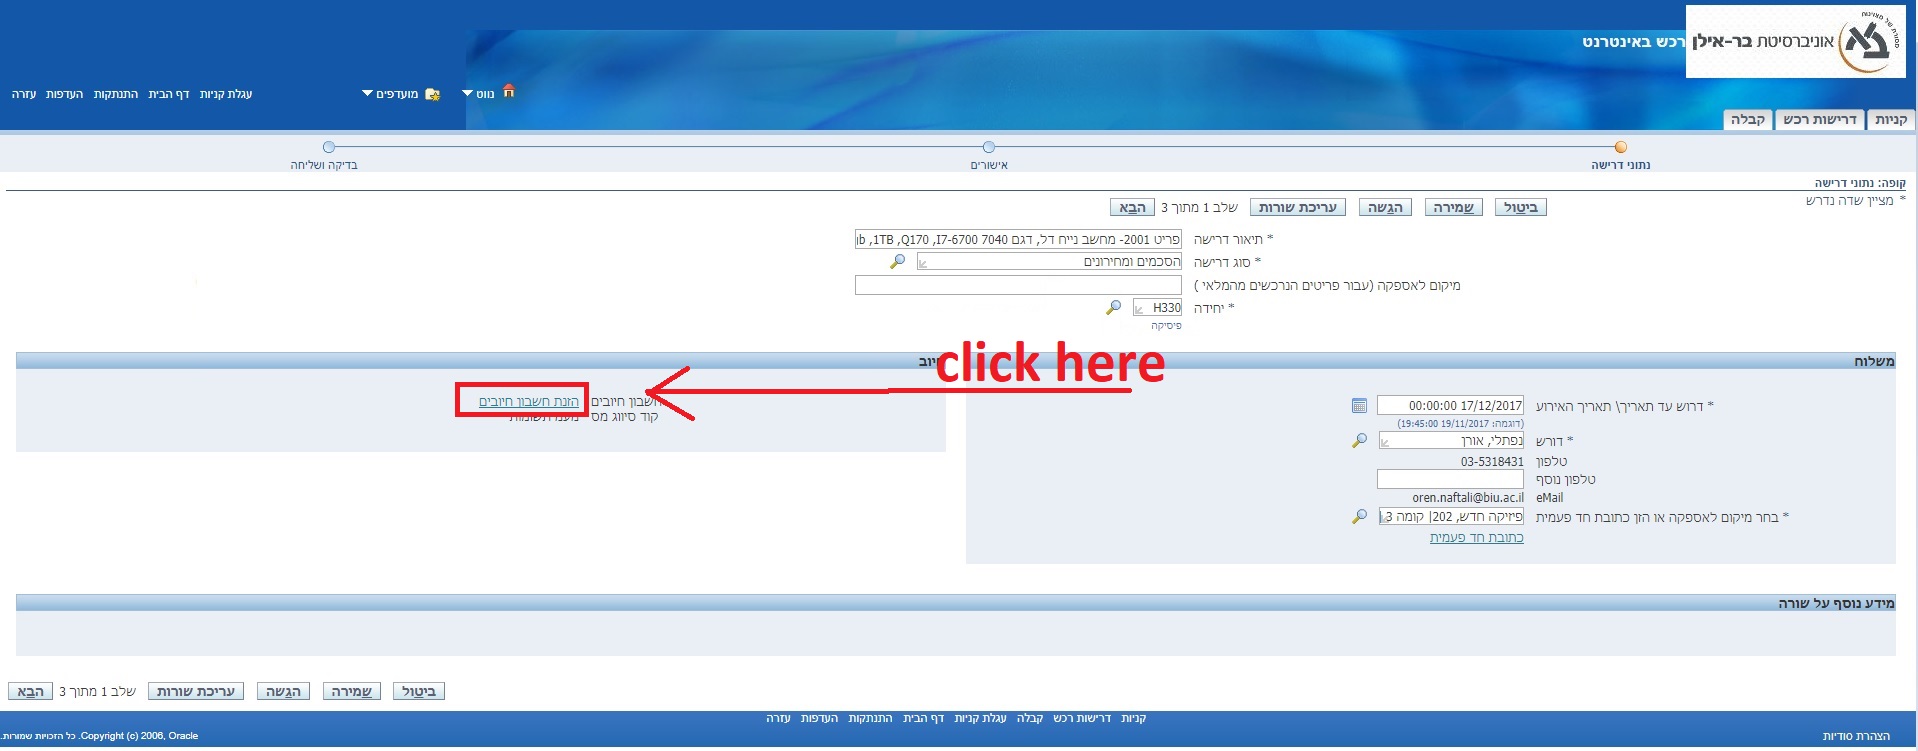
Task: Open search icon for delivery location field
Action: (x=1359, y=517)
